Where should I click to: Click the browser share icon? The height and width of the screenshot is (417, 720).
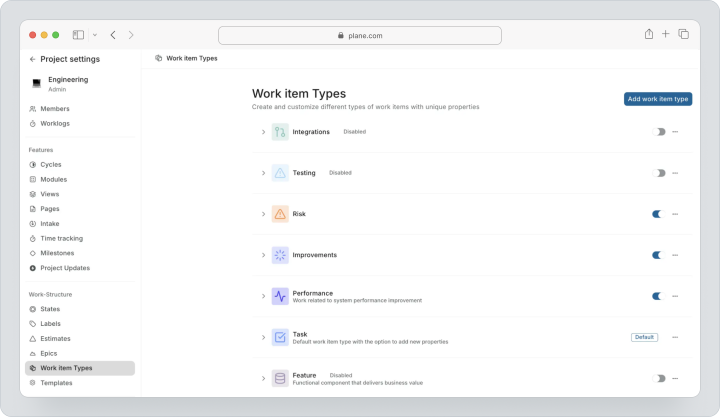pyautogui.click(x=648, y=34)
